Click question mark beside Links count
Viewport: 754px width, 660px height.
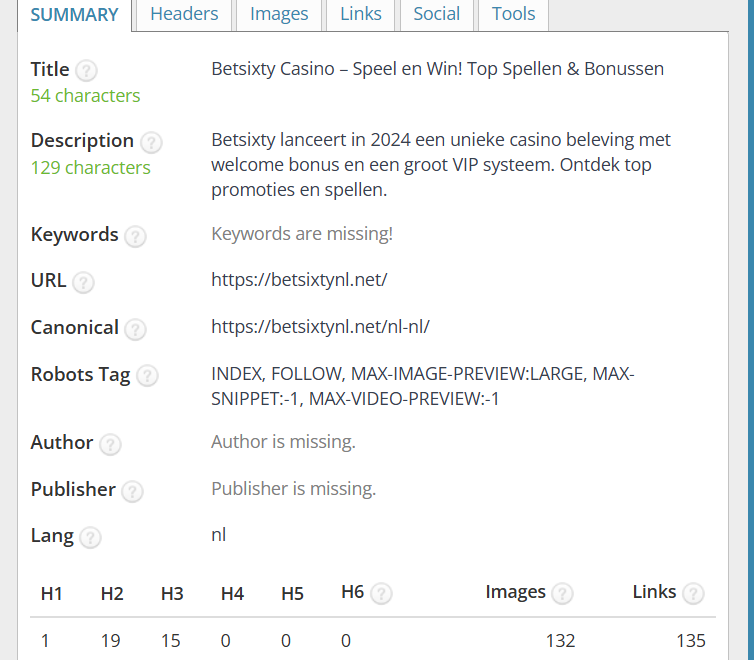point(693,593)
